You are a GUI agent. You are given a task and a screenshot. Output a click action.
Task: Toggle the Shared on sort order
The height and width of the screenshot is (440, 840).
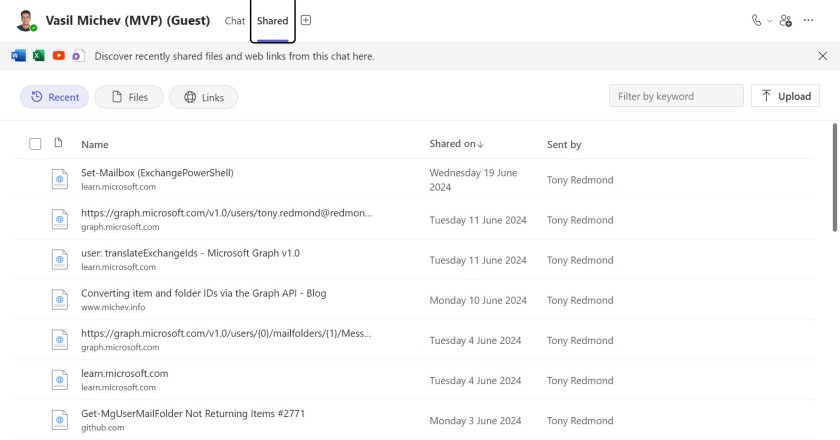pos(456,144)
